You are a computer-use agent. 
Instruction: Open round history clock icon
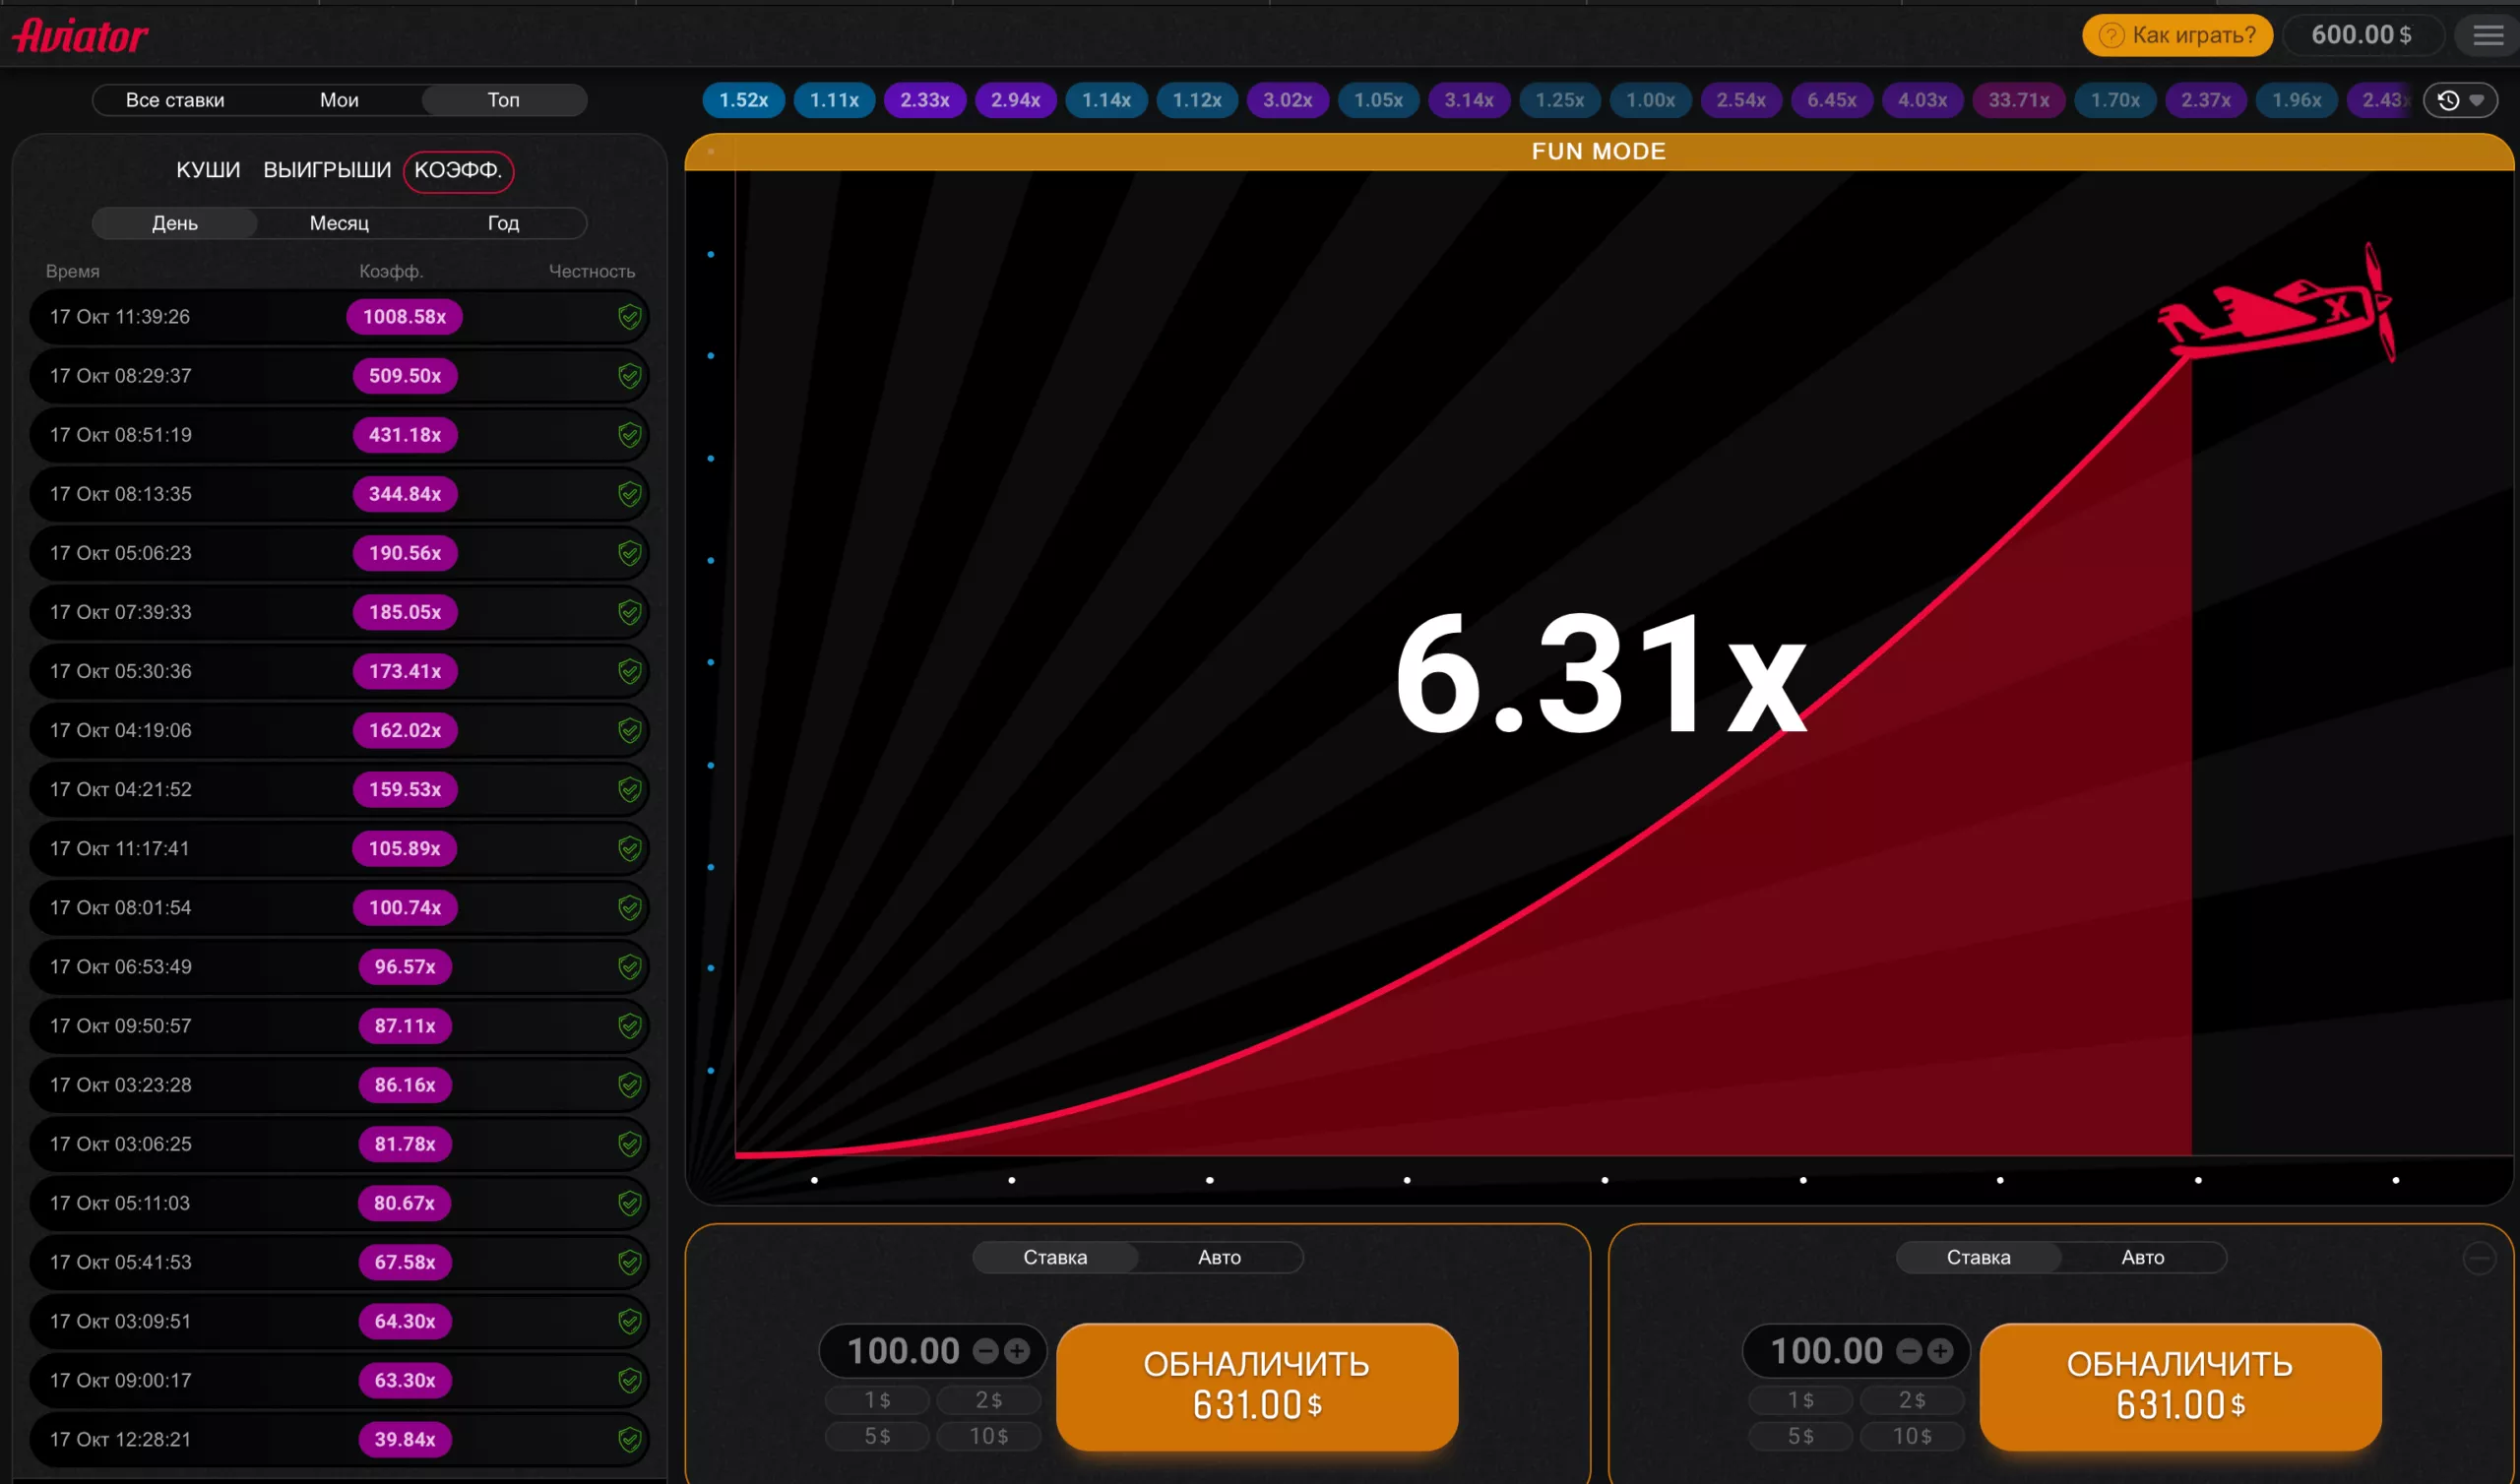pos(2449,100)
